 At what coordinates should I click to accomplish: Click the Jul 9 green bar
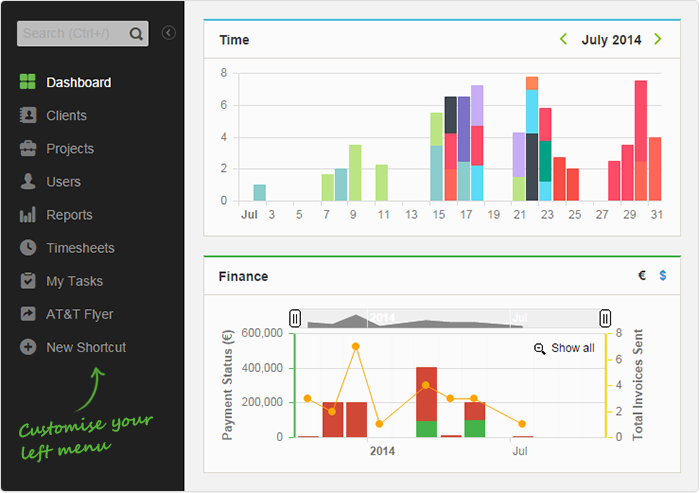point(355,172)
